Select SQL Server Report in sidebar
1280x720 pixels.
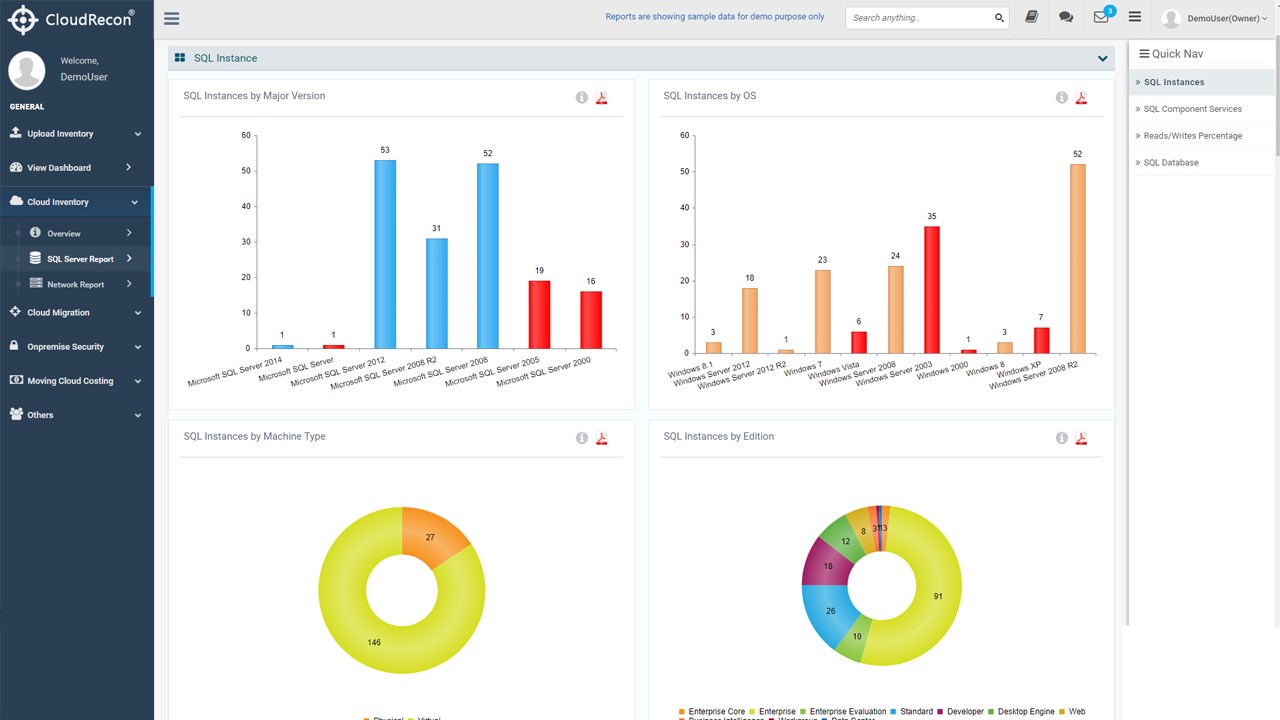click(82, 259)
